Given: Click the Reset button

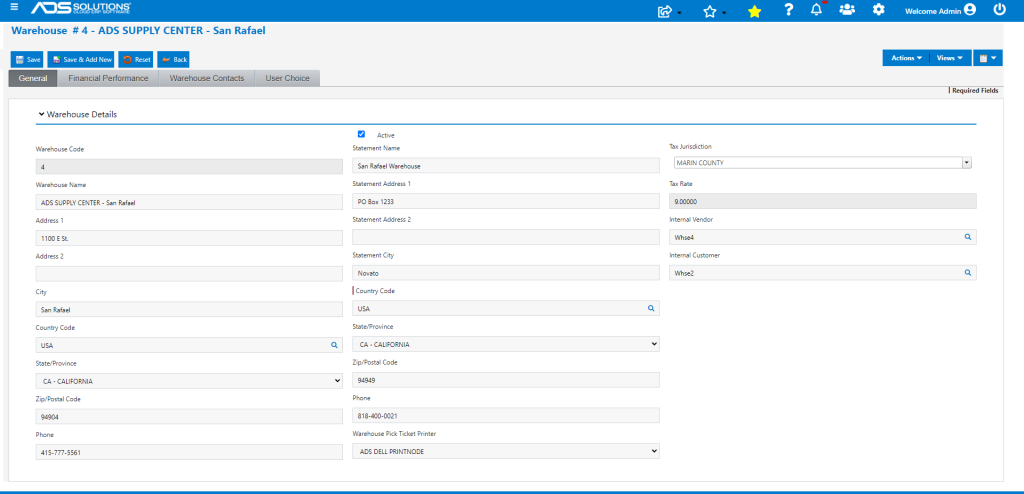Looking at the screenshot, I should pos(136,59).
